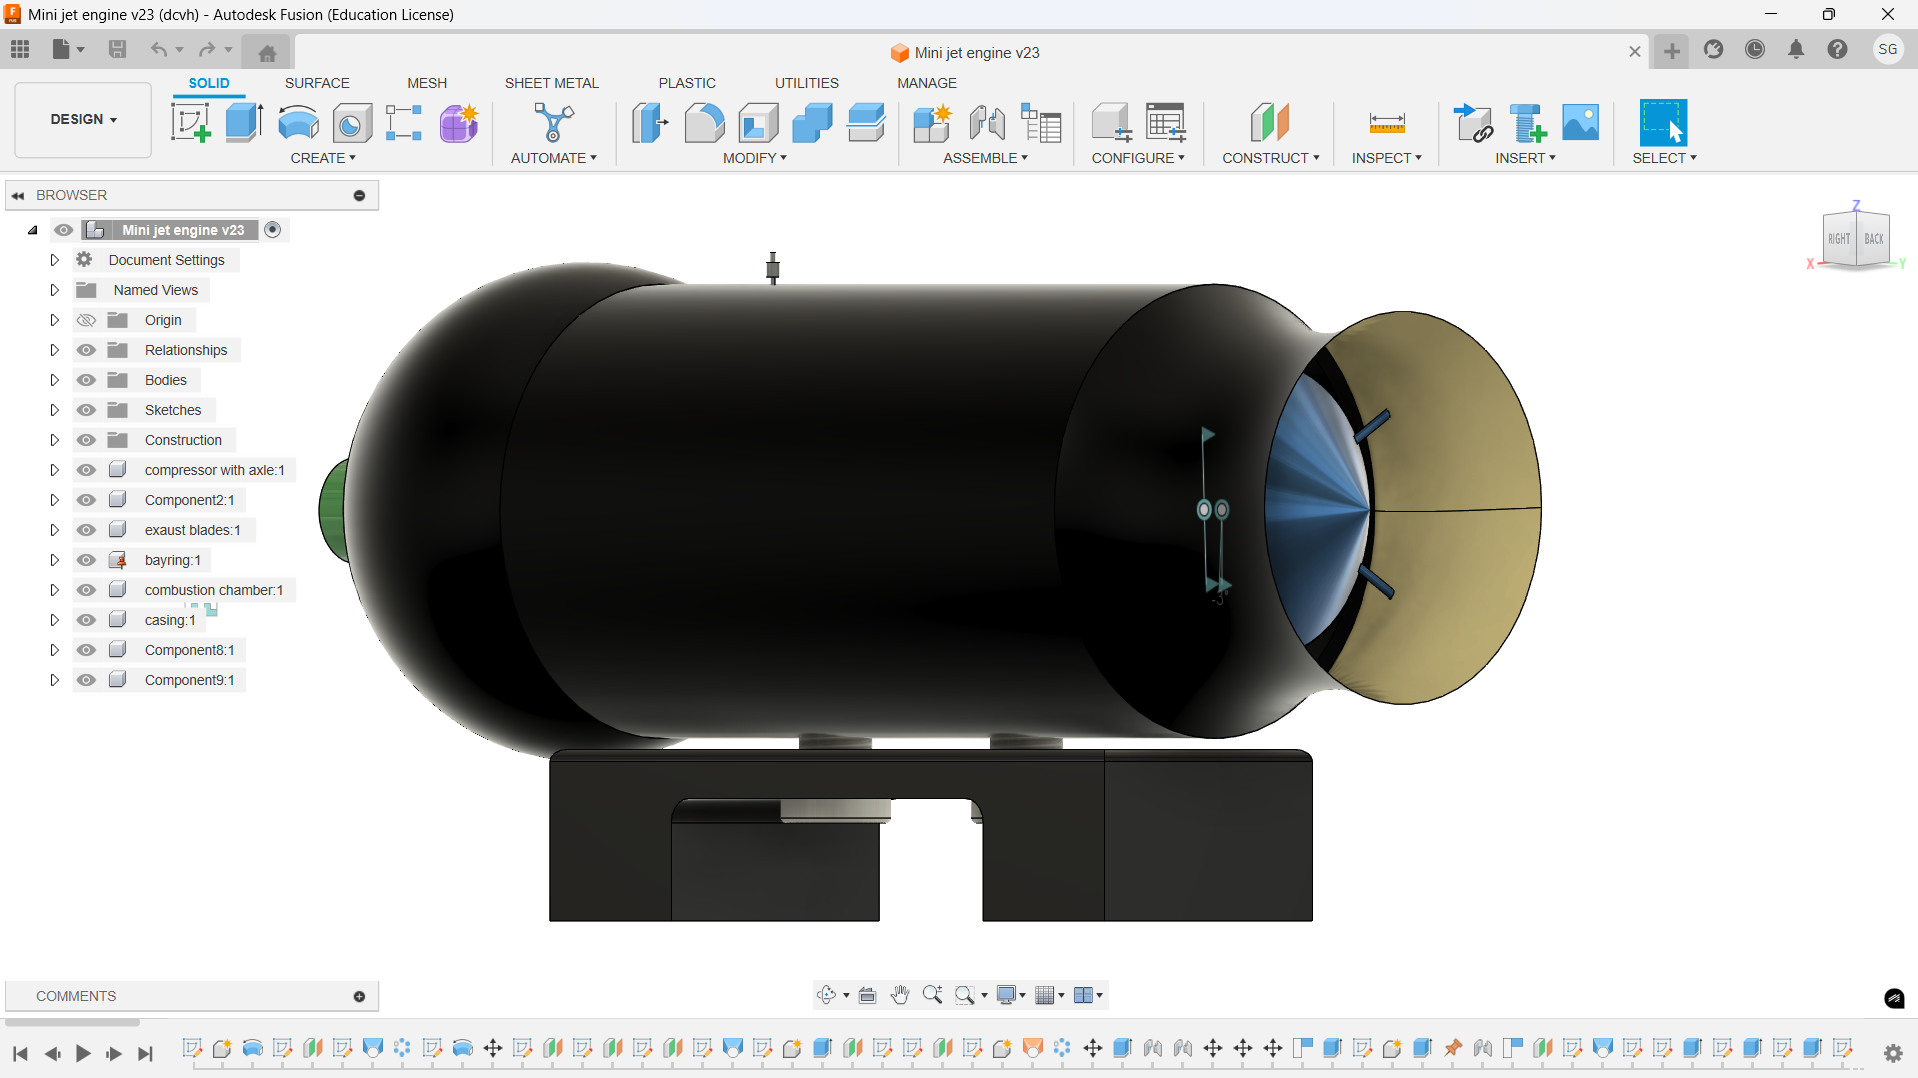
Task: Show the hidden Origin folder
Action: [x=87, y=320]
